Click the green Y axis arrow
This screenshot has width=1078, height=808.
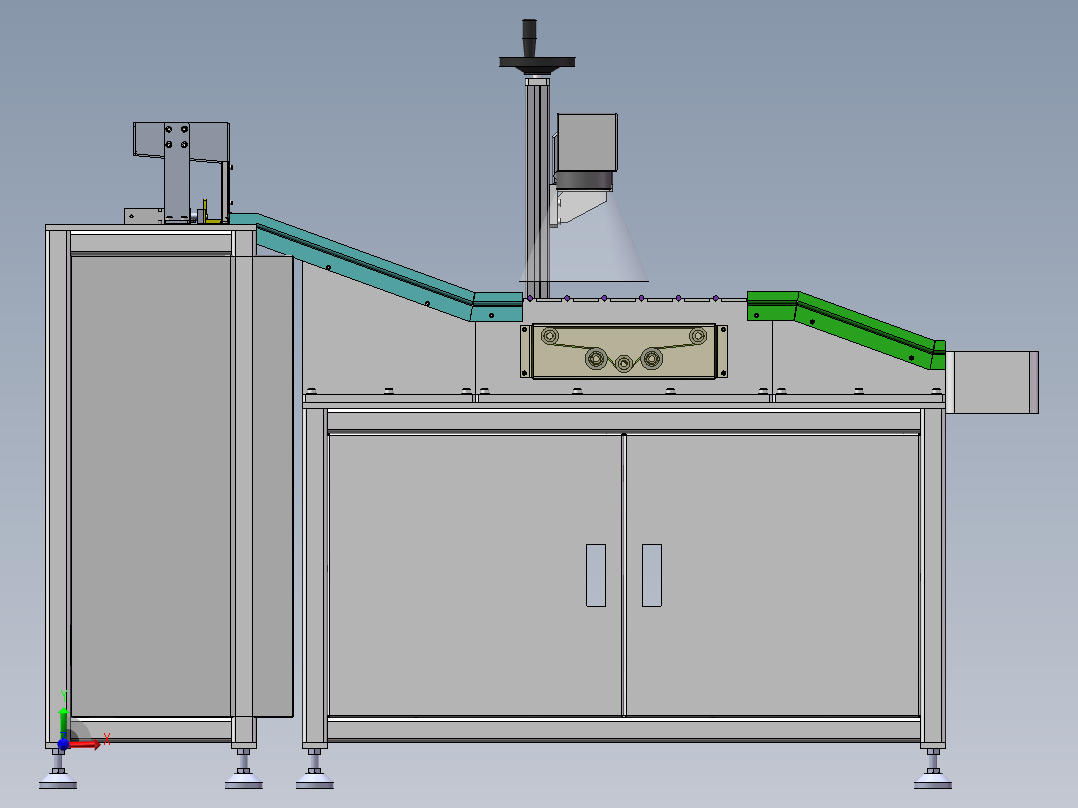pos(63,721)
